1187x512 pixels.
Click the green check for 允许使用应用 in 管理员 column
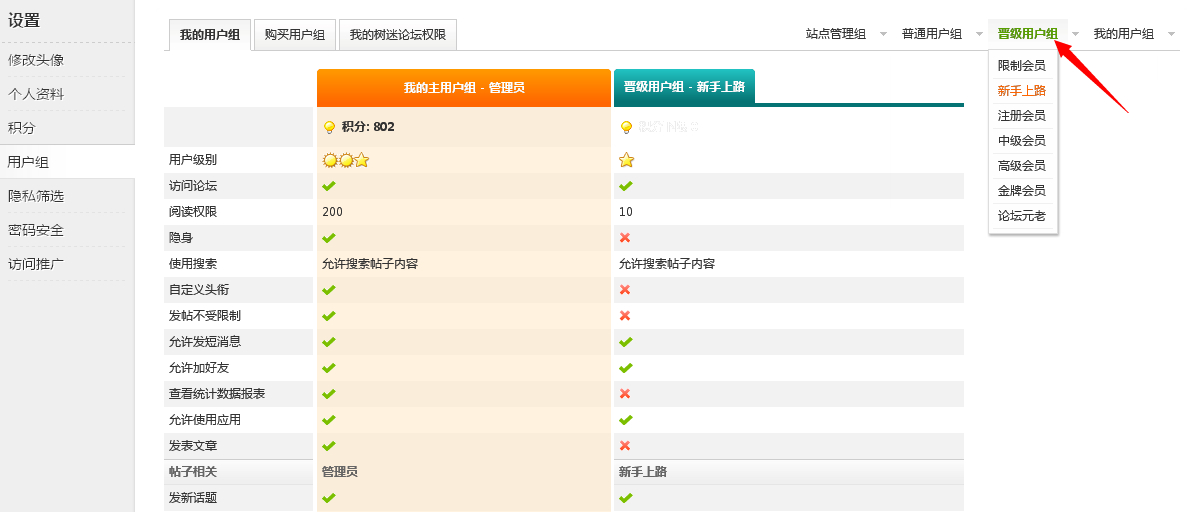(x=329, y=420)
